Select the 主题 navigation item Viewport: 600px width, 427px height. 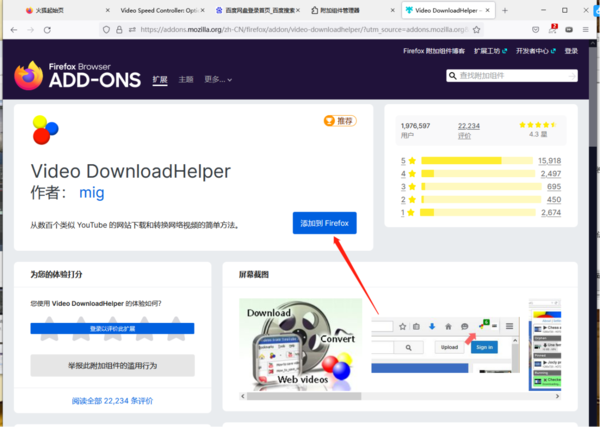pos(187,79)
